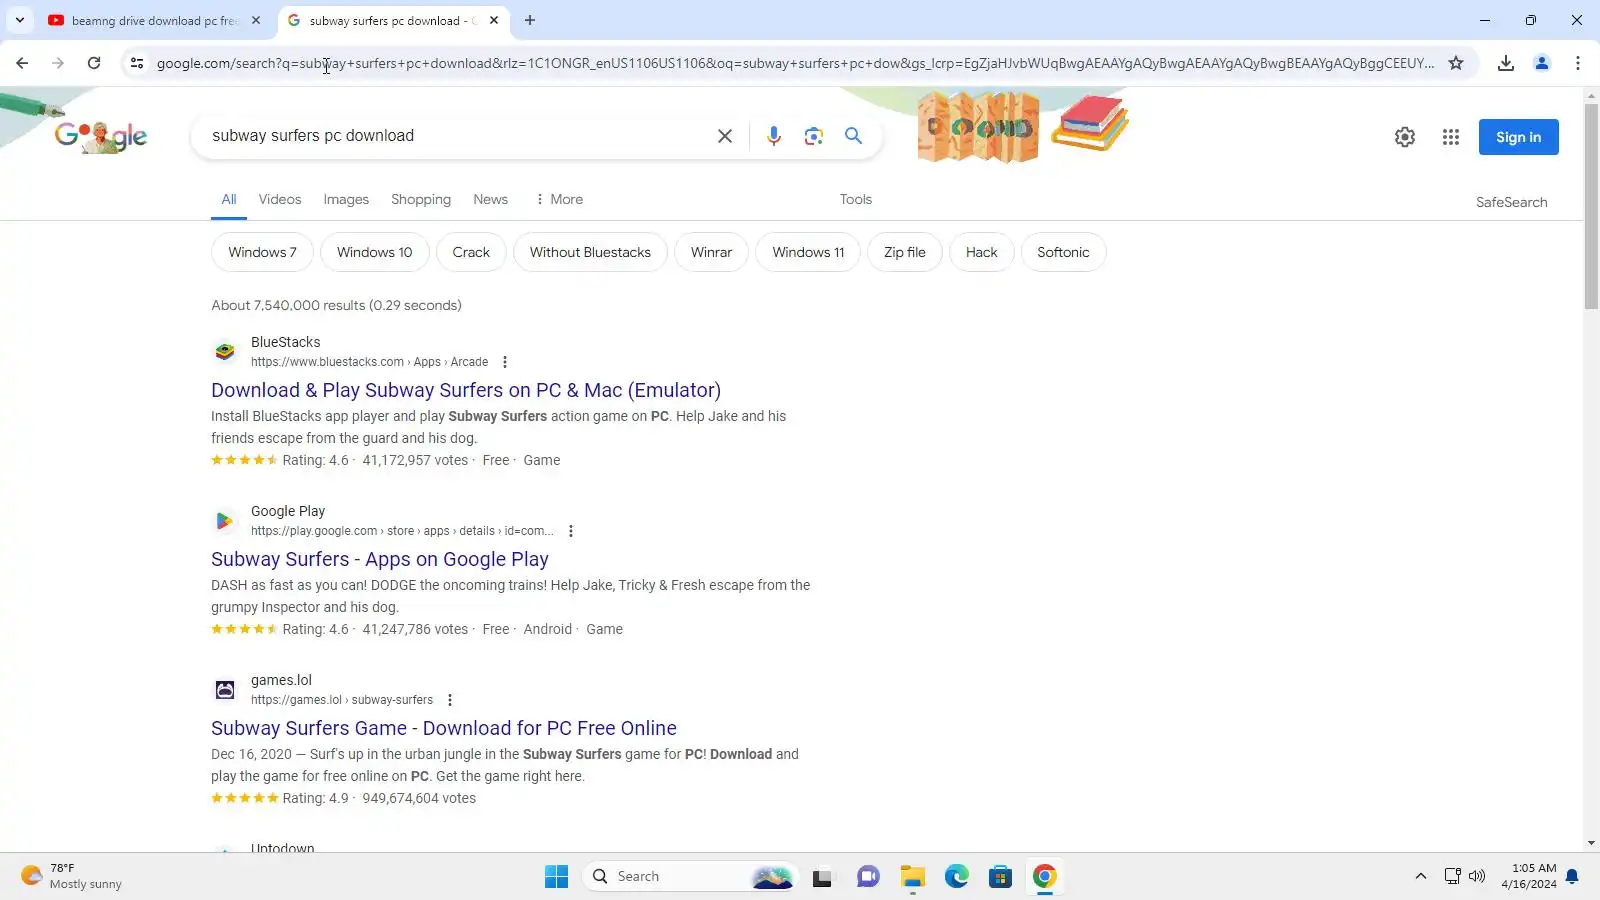This screenshot has width=1600, height=900.
Task: Open the search Tools options
Action: click(x=856, y=199)
